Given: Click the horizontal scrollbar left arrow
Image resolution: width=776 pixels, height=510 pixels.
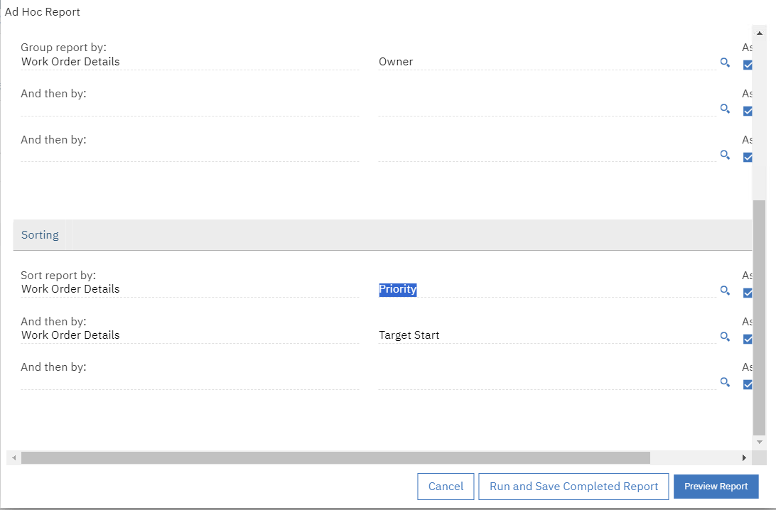Looking at the screenshot, I should [13, 457].
